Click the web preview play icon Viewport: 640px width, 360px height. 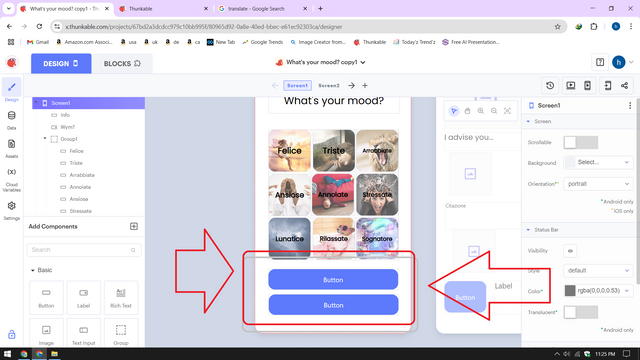[x=571, y=86]
